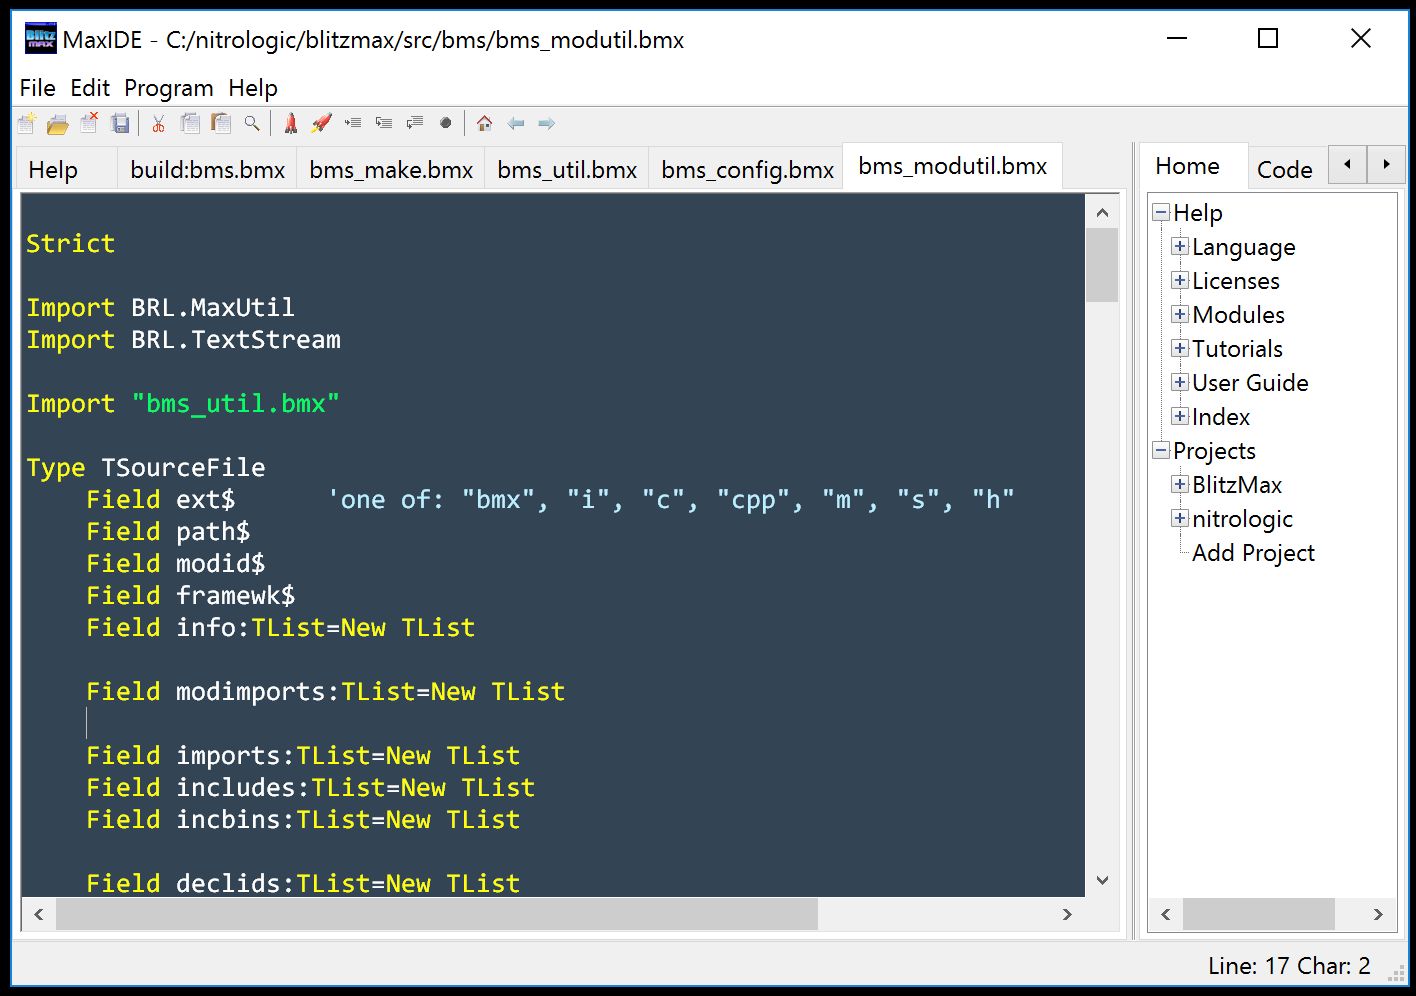1416x996 pixels.
Task: Switch to the bms_util.bmx tab
Action: coord(566,167)
